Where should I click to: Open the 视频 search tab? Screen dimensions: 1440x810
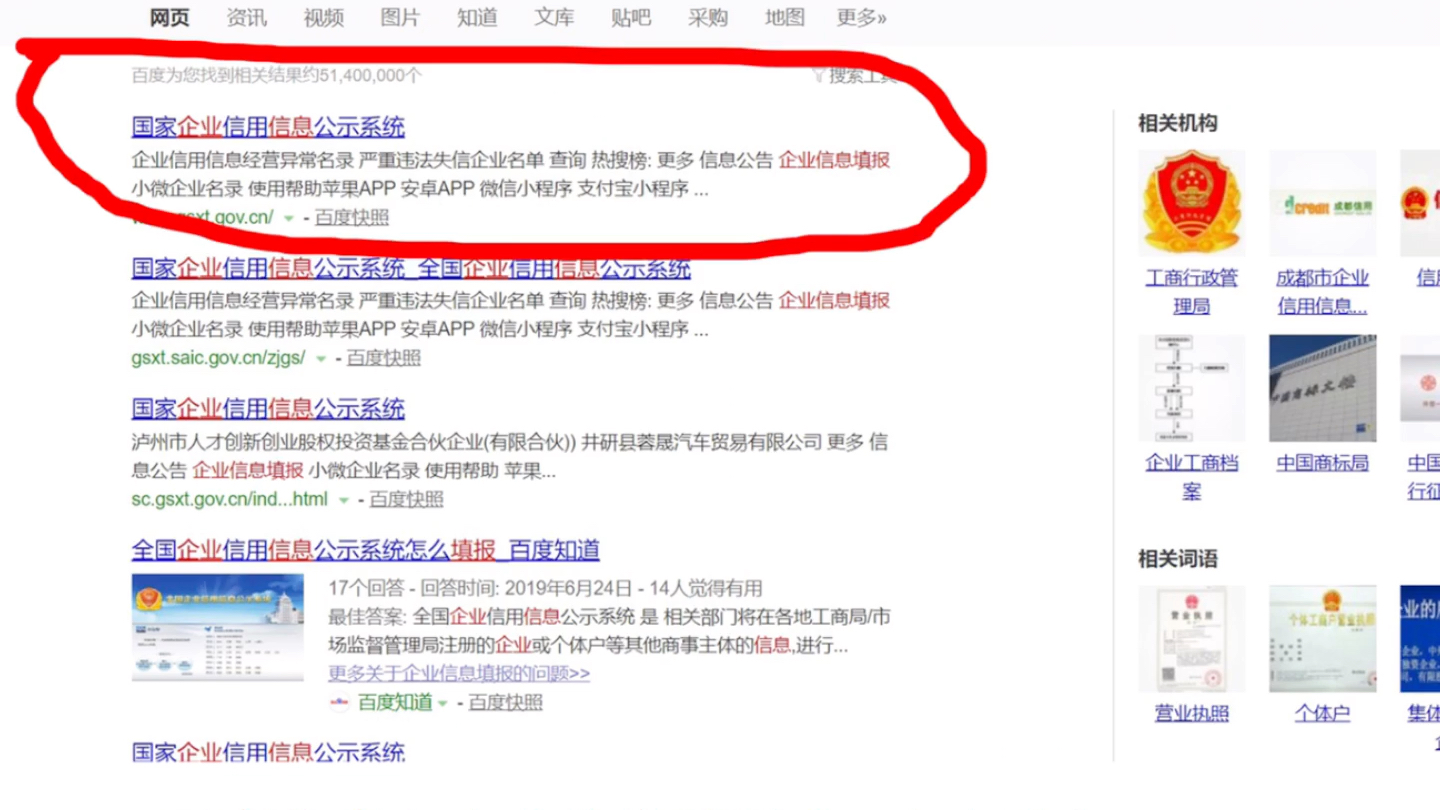323,17
